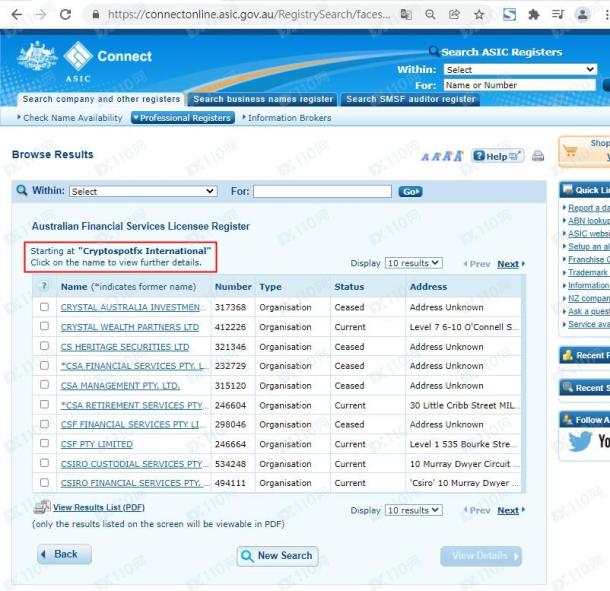Screen dimensions: 610x591
Task: Open CS HERITAGE SECURITIES LTD link
Action: [x=125, y=347]
